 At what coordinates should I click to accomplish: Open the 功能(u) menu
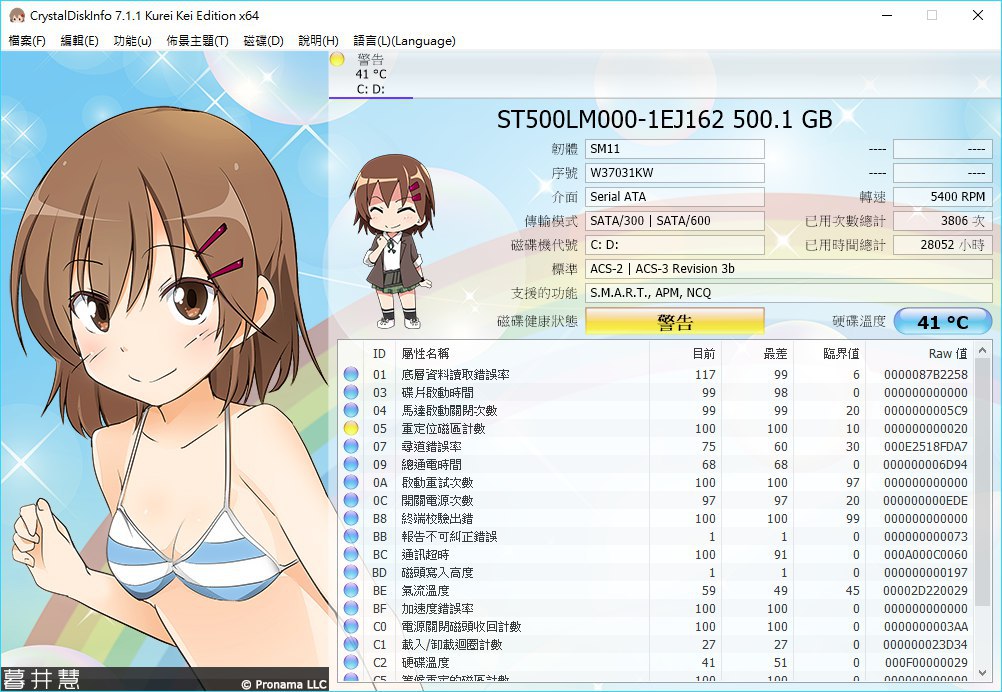(x=133, y=41)
